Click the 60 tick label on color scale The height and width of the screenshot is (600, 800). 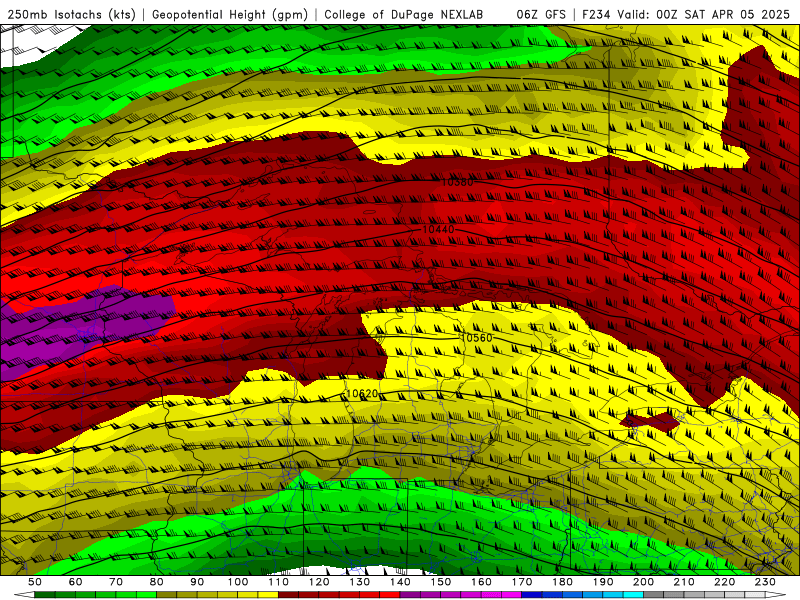[75, 582]
